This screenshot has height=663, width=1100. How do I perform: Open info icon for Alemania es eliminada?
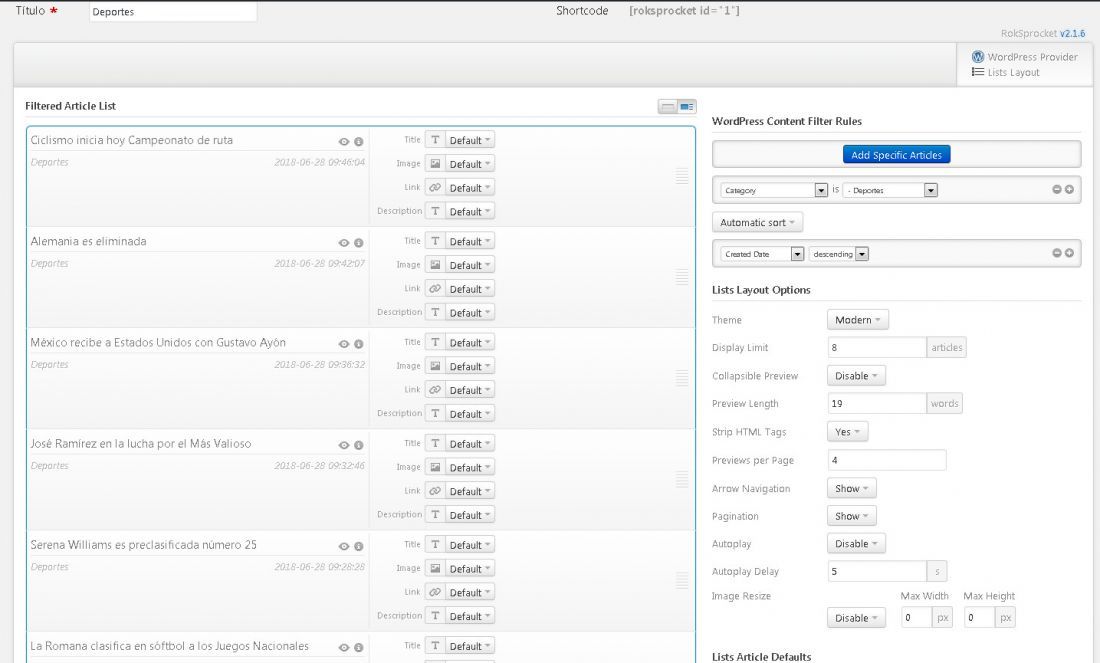tap(358, 243)
